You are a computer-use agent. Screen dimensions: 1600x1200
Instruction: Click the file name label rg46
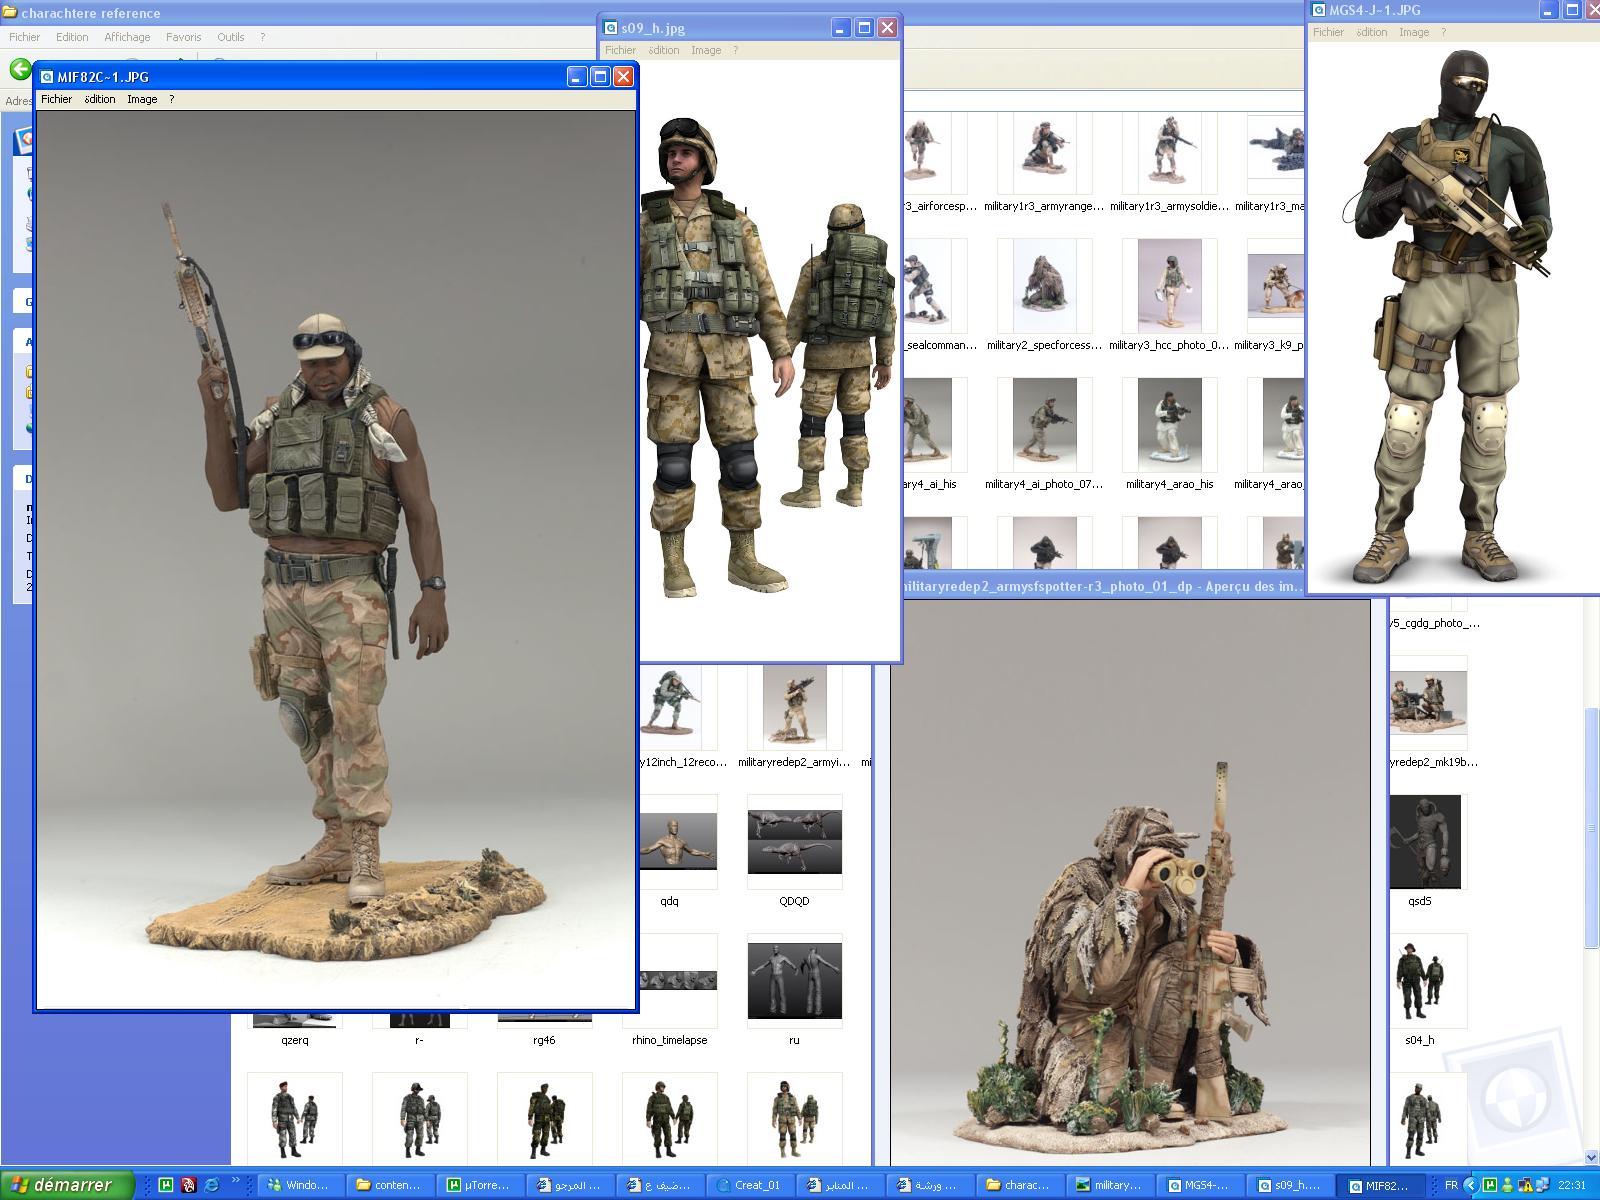coord(544,1040)
